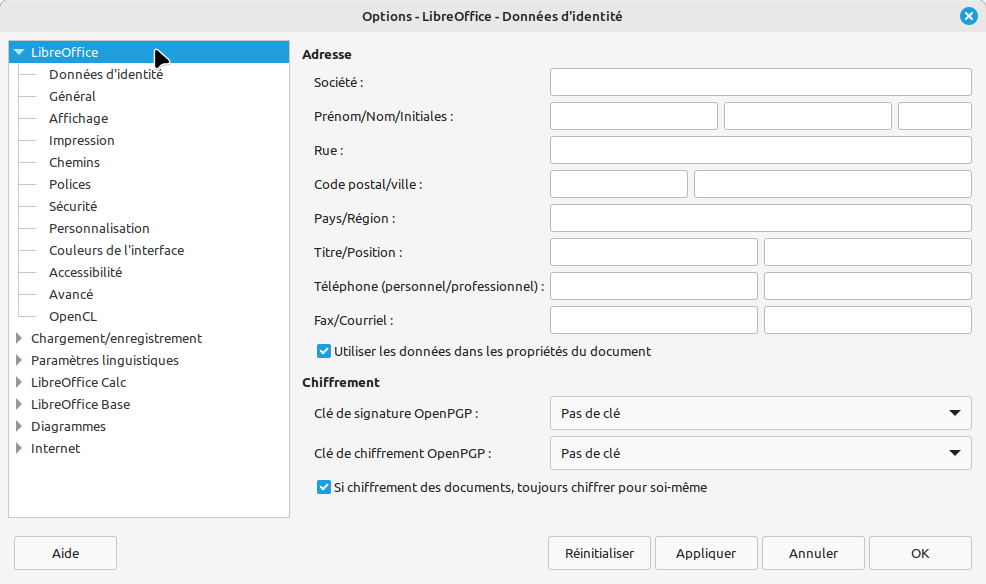Go to the Affichage settings
Image resolution: width=986 pixels, height=584 pixels.
click(x=78, y=118)
